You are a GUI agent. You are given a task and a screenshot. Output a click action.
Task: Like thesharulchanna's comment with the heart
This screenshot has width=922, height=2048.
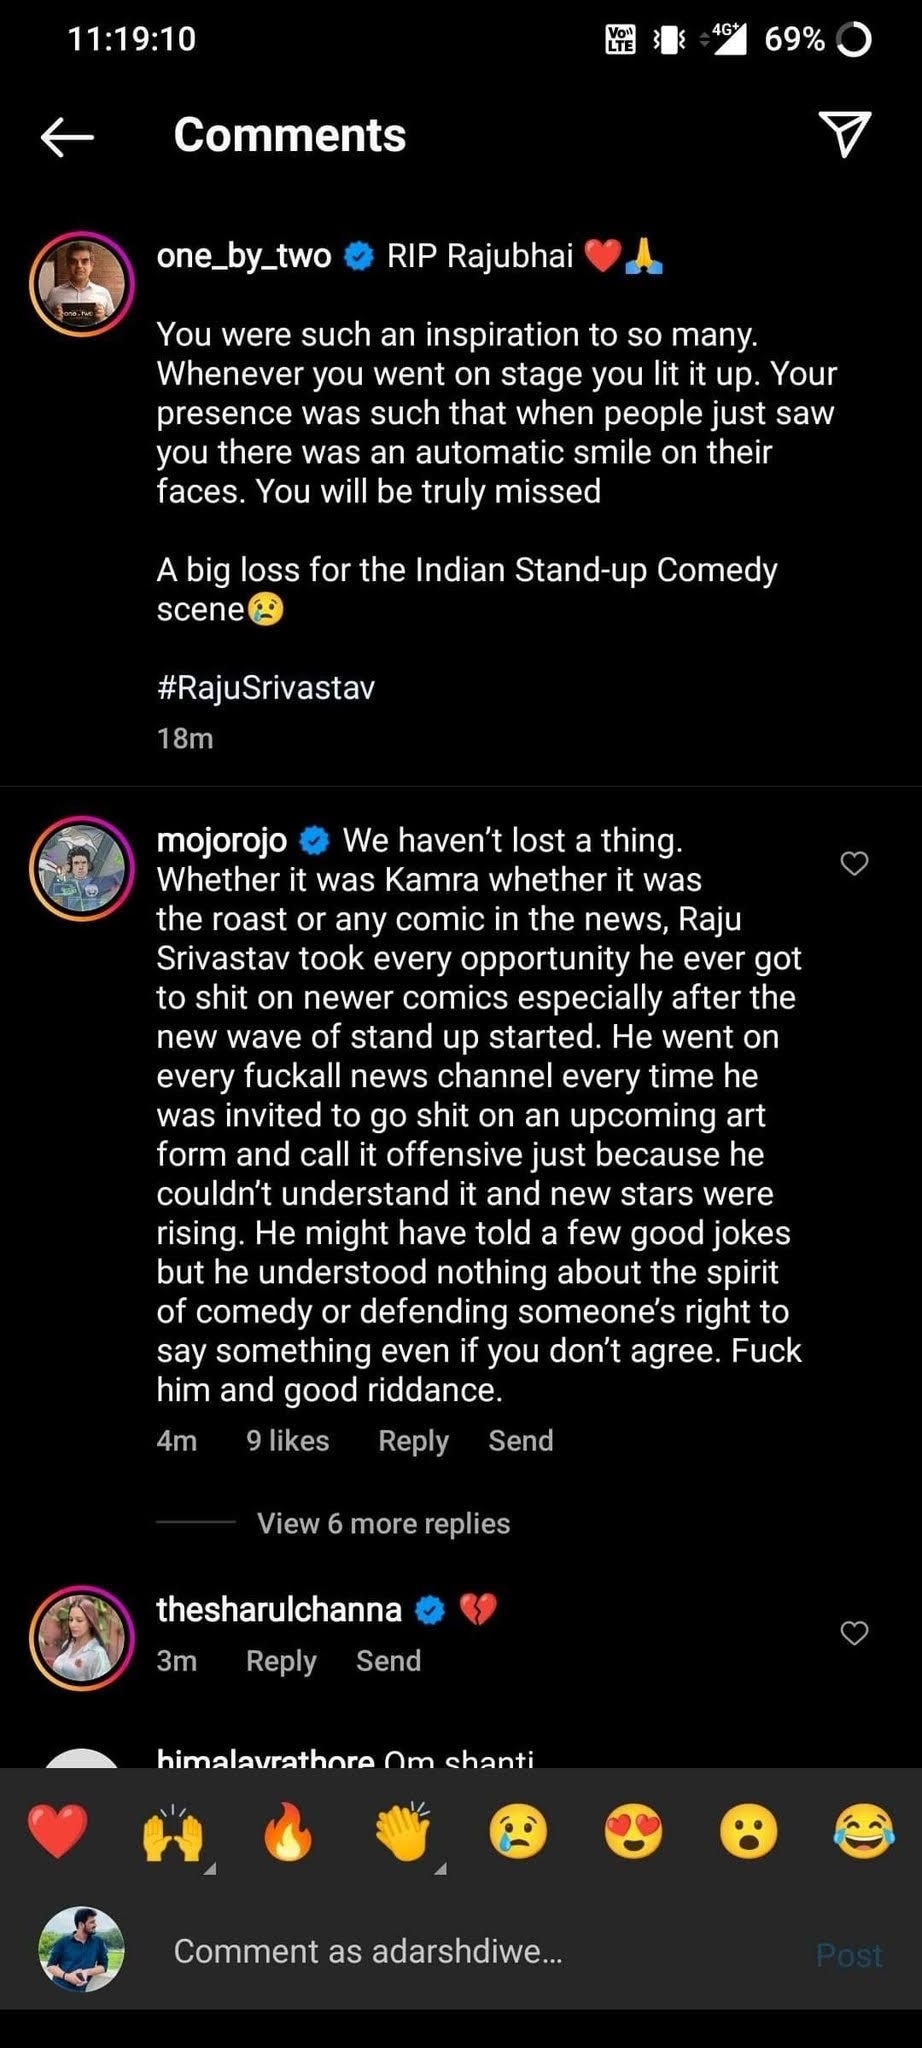click(x=854, y=1633)
